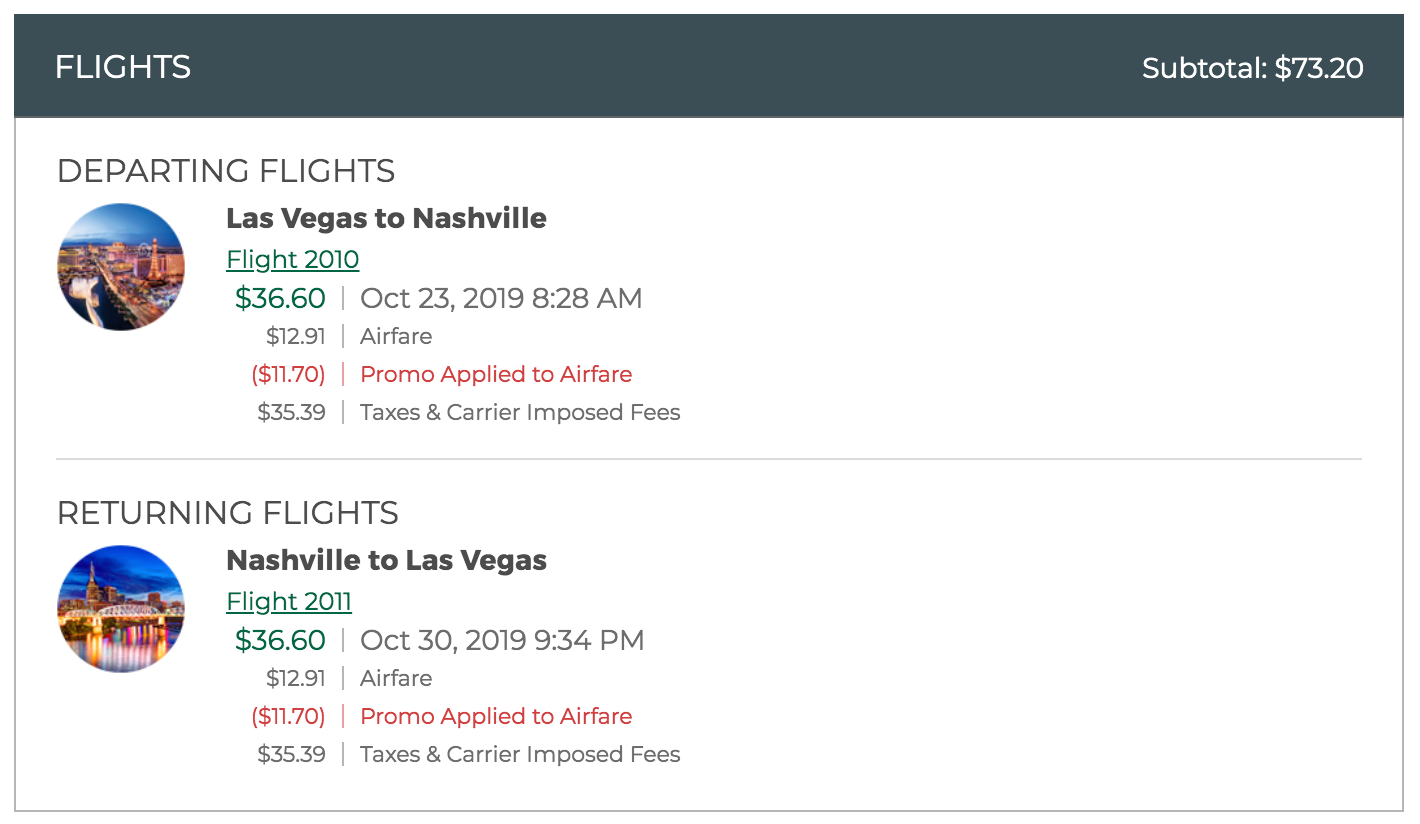Select the Las Vegas to Nashville heading
Image resolution: width=1420 pixels, height=824 pixels.
pos(386,218)
